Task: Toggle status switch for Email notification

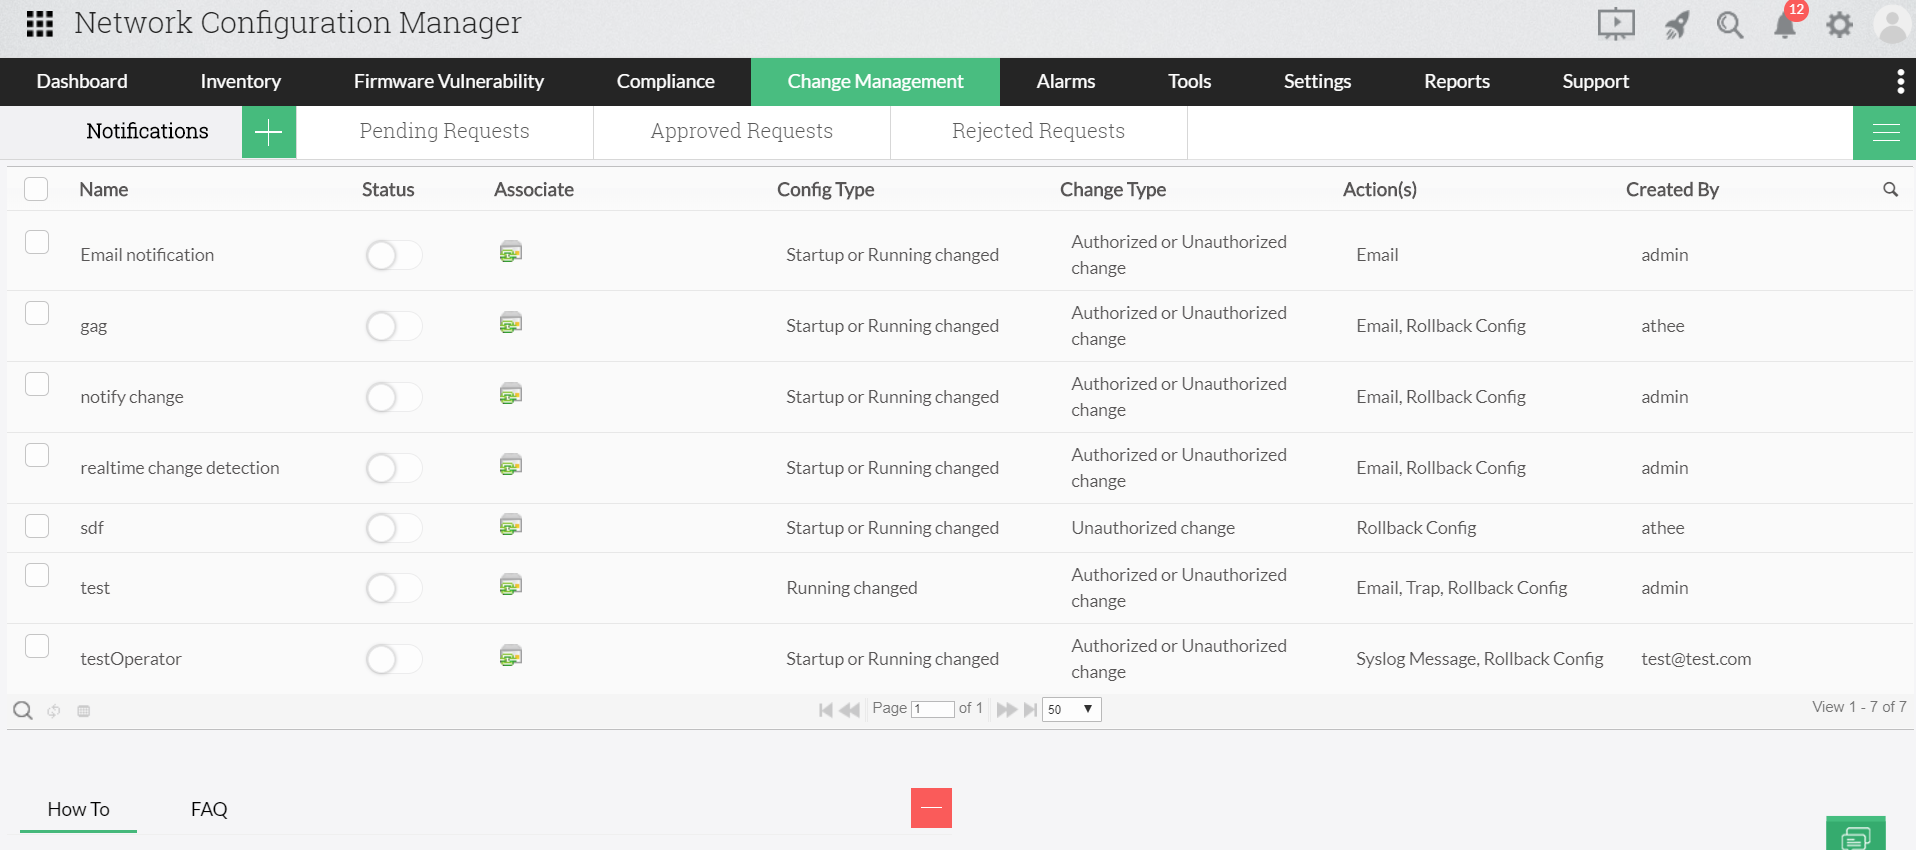Action: [x=393, y=255]
